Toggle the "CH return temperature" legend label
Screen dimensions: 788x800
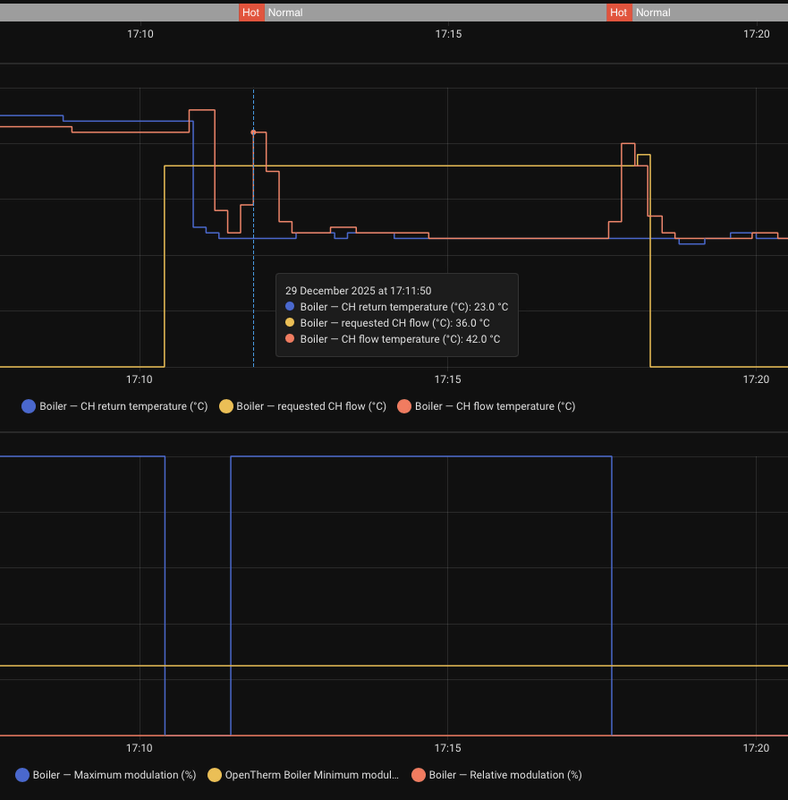coord(123,407)
